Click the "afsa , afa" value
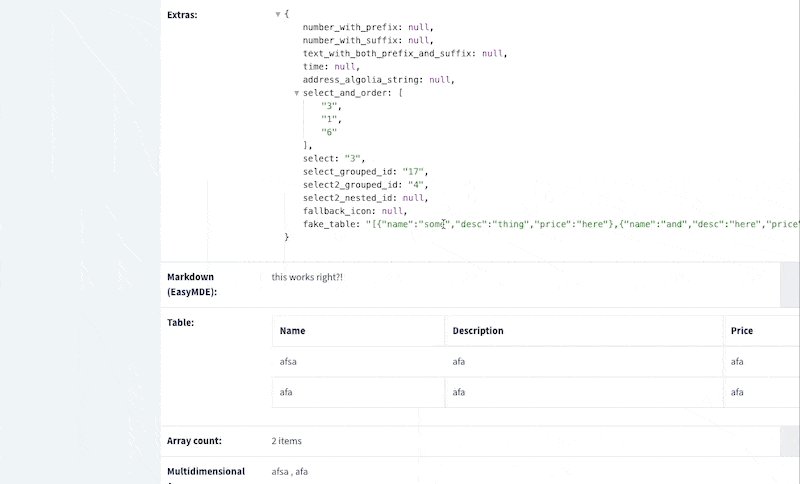 point(290,472)
